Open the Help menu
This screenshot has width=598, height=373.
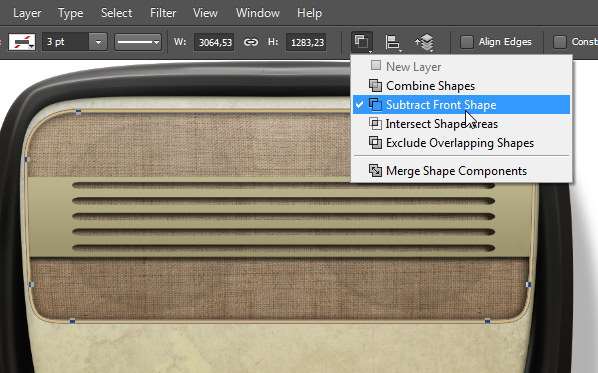coord(309,13)
